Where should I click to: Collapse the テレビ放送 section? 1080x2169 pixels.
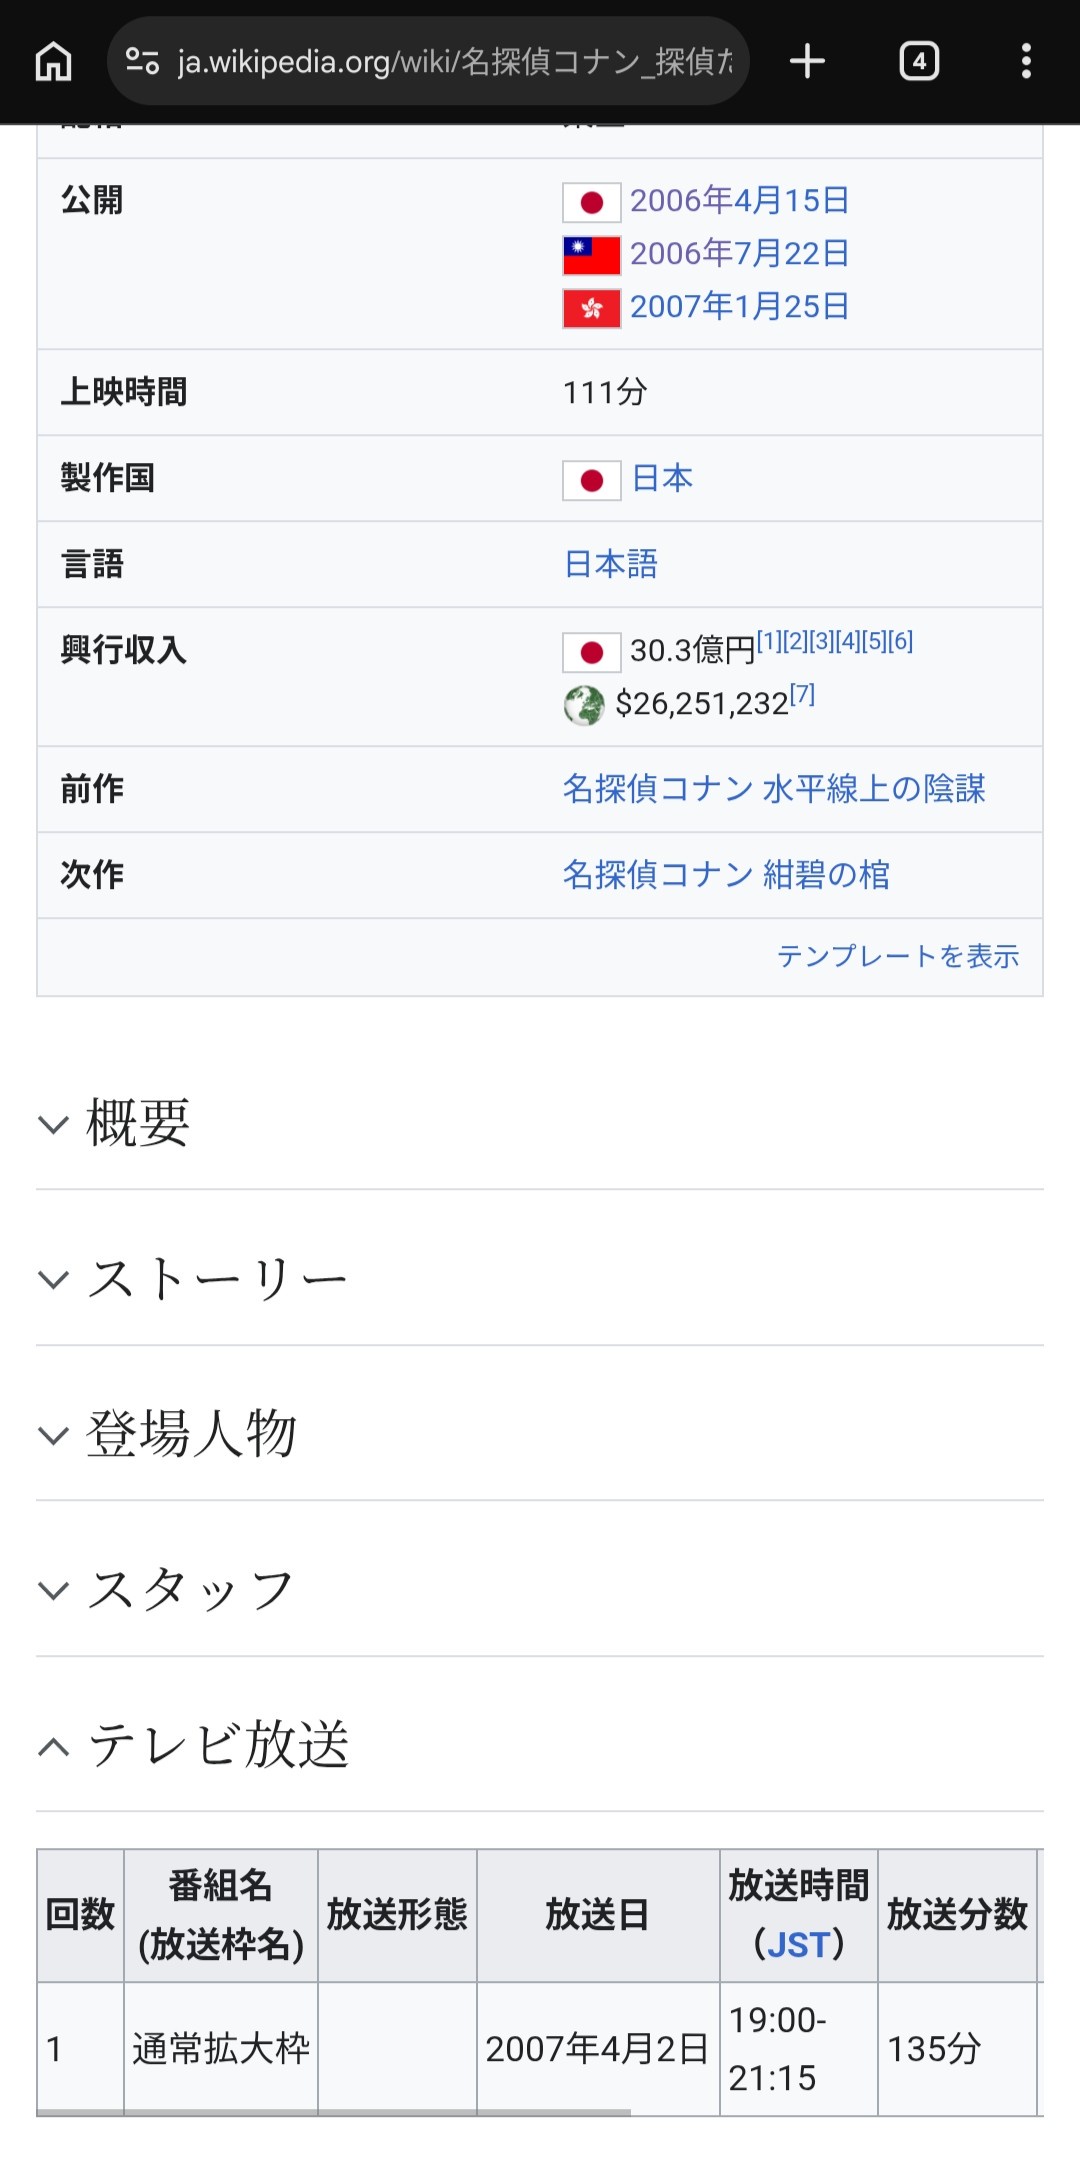coord(216,1746)
